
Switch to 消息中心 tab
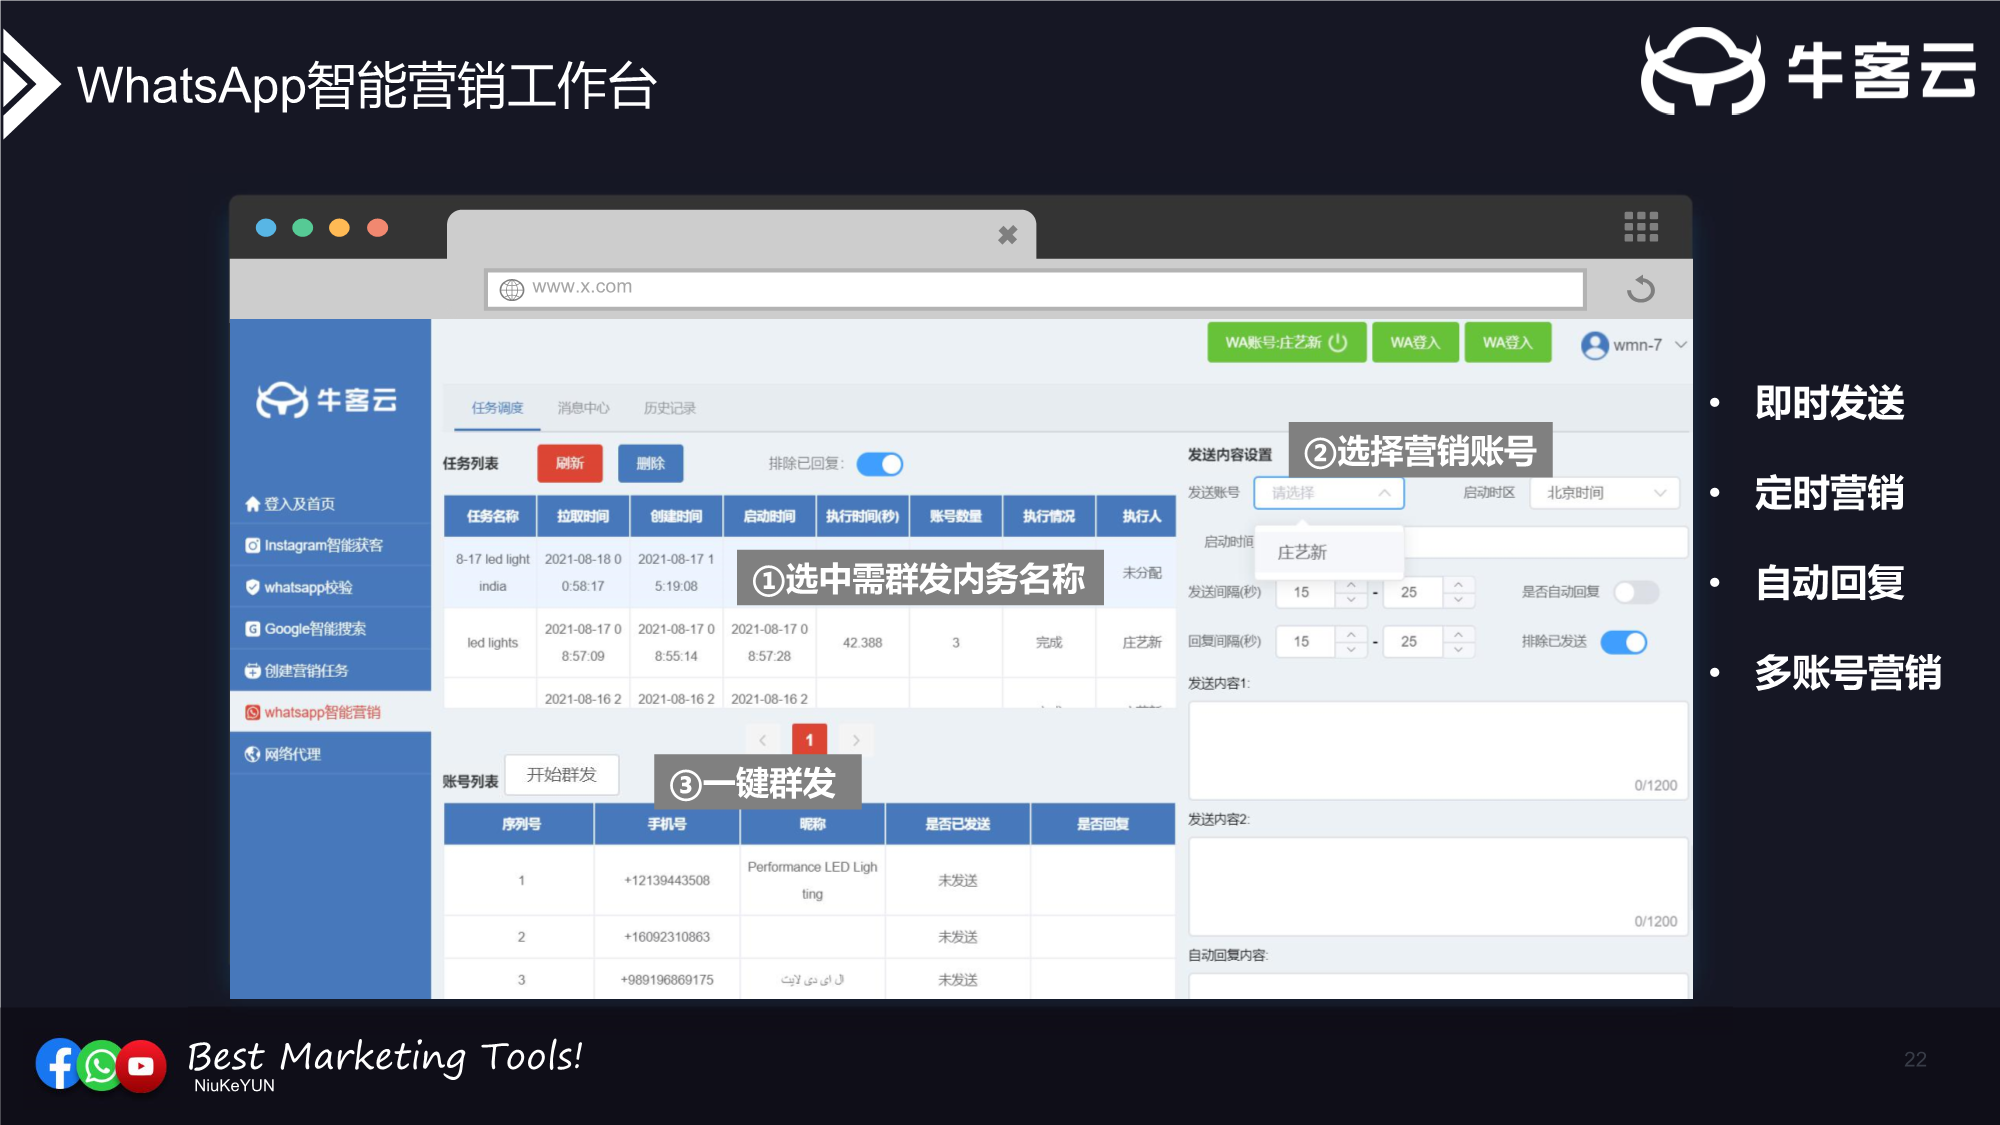(583, 408)
